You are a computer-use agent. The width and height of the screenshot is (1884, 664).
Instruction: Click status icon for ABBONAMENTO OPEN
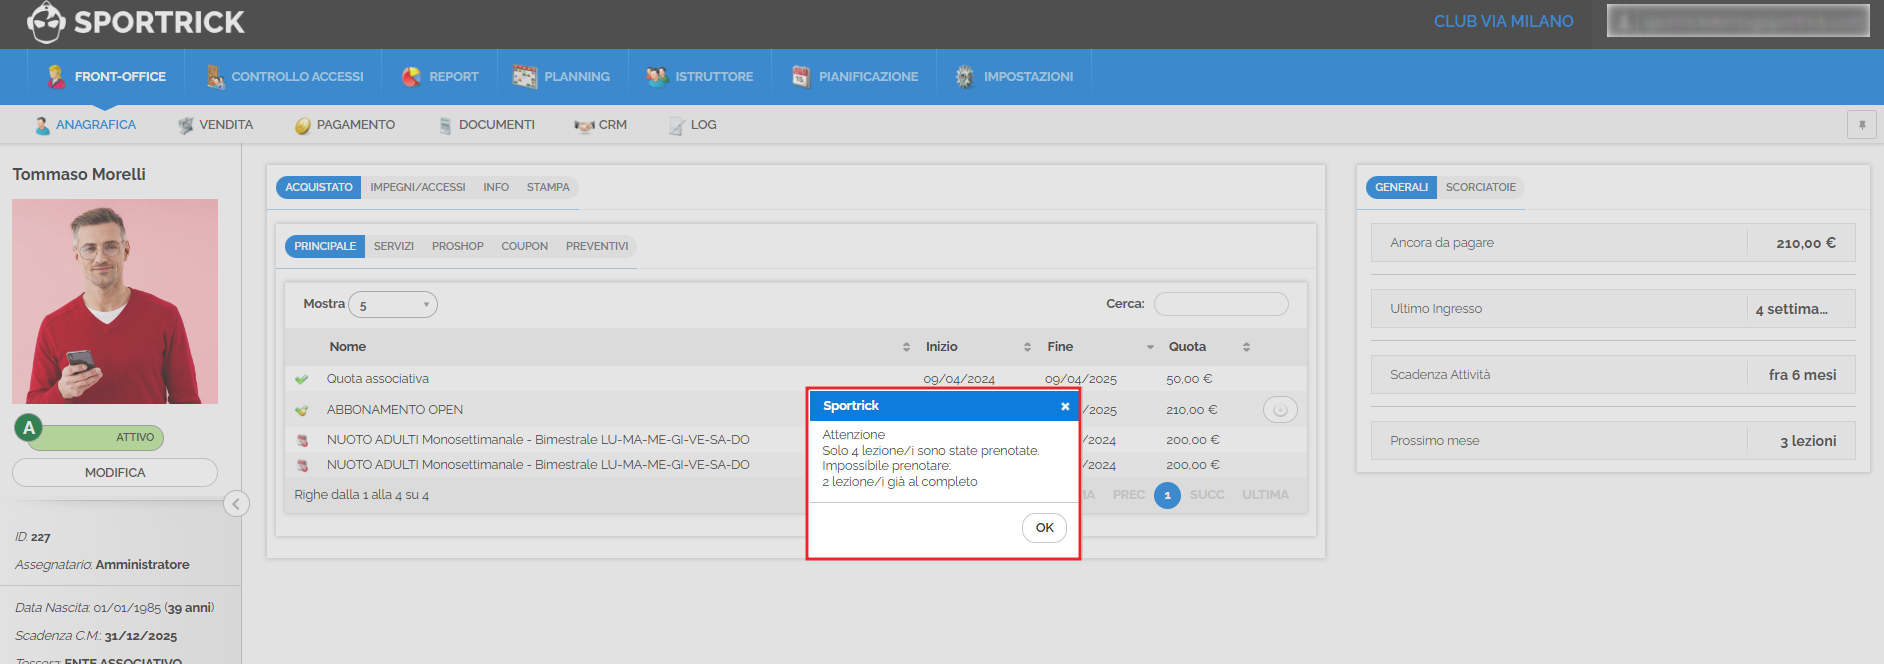click(x=302, y=410)
